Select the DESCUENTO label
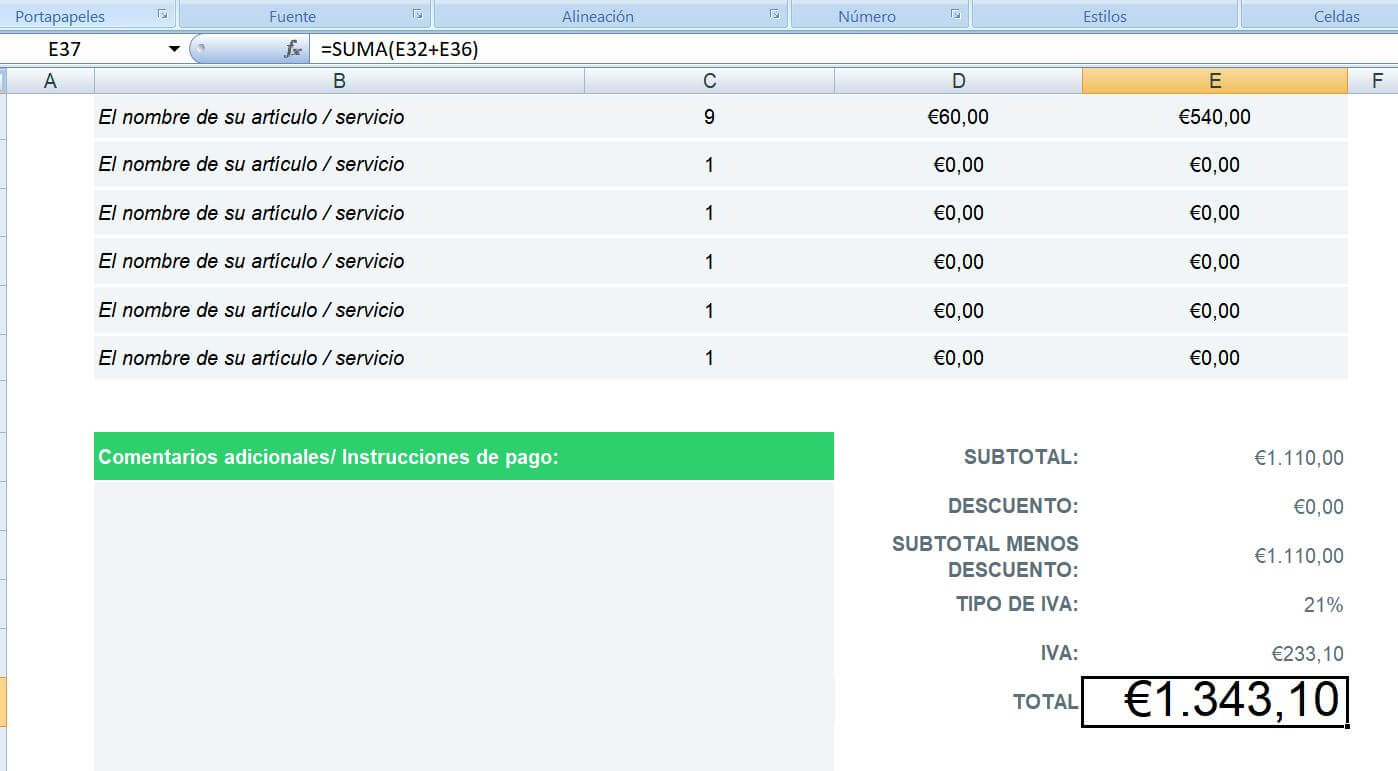This screenshot has width=1398, height=771. pos(1013,506)
